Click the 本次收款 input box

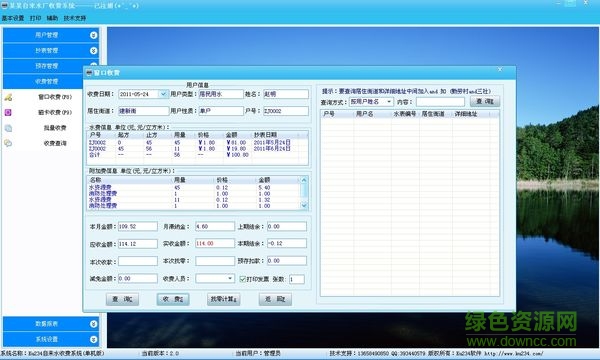click(x=137, y=261)
